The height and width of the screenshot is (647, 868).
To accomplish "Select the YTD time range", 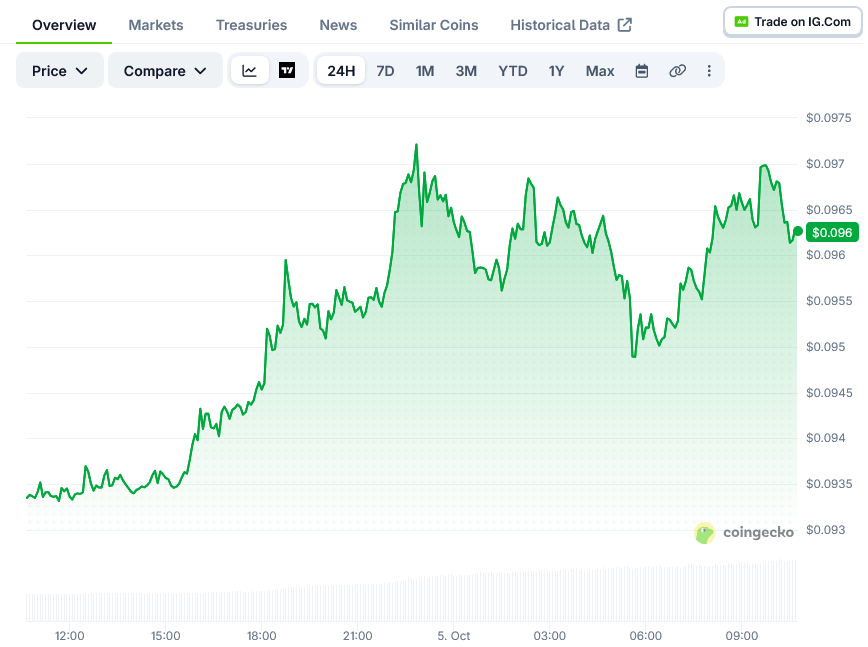I will point(513,71).
